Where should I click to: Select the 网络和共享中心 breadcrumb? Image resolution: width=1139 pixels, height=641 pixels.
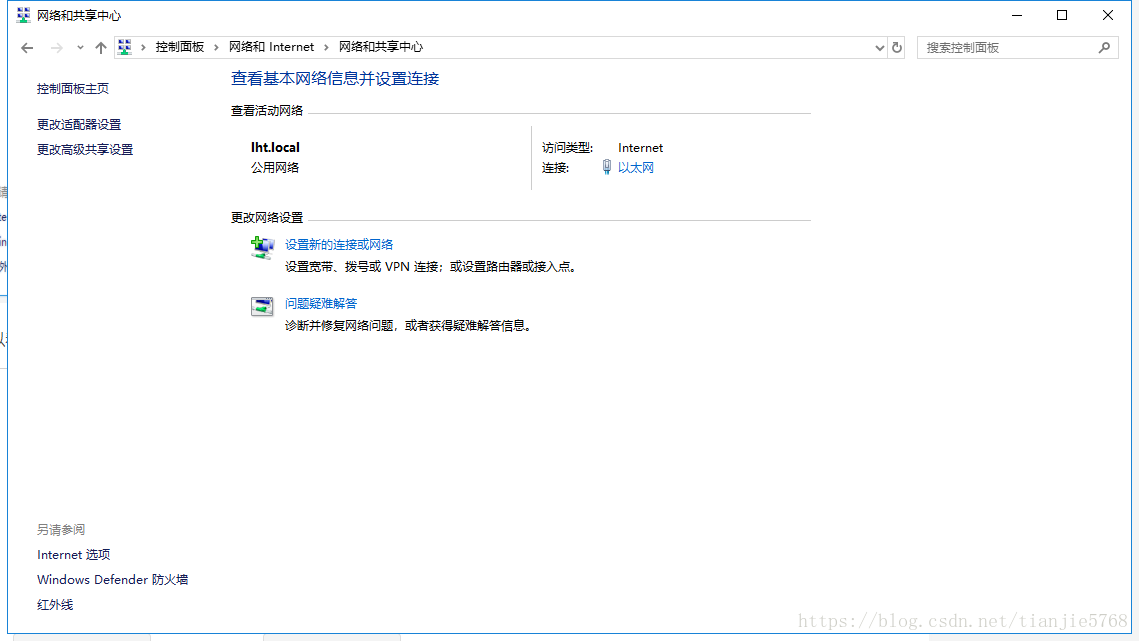click(x=381, y=47)
